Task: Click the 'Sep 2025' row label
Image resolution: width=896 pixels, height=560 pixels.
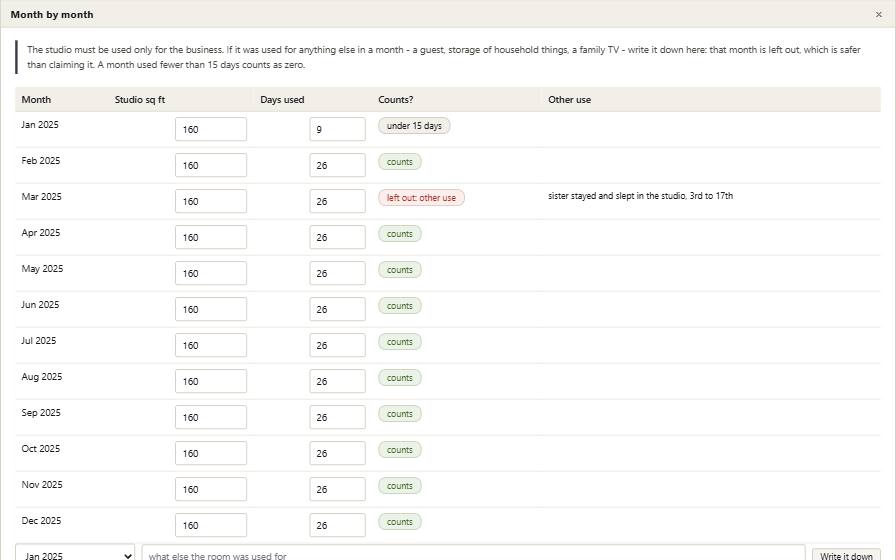Action: click(41, 413)
